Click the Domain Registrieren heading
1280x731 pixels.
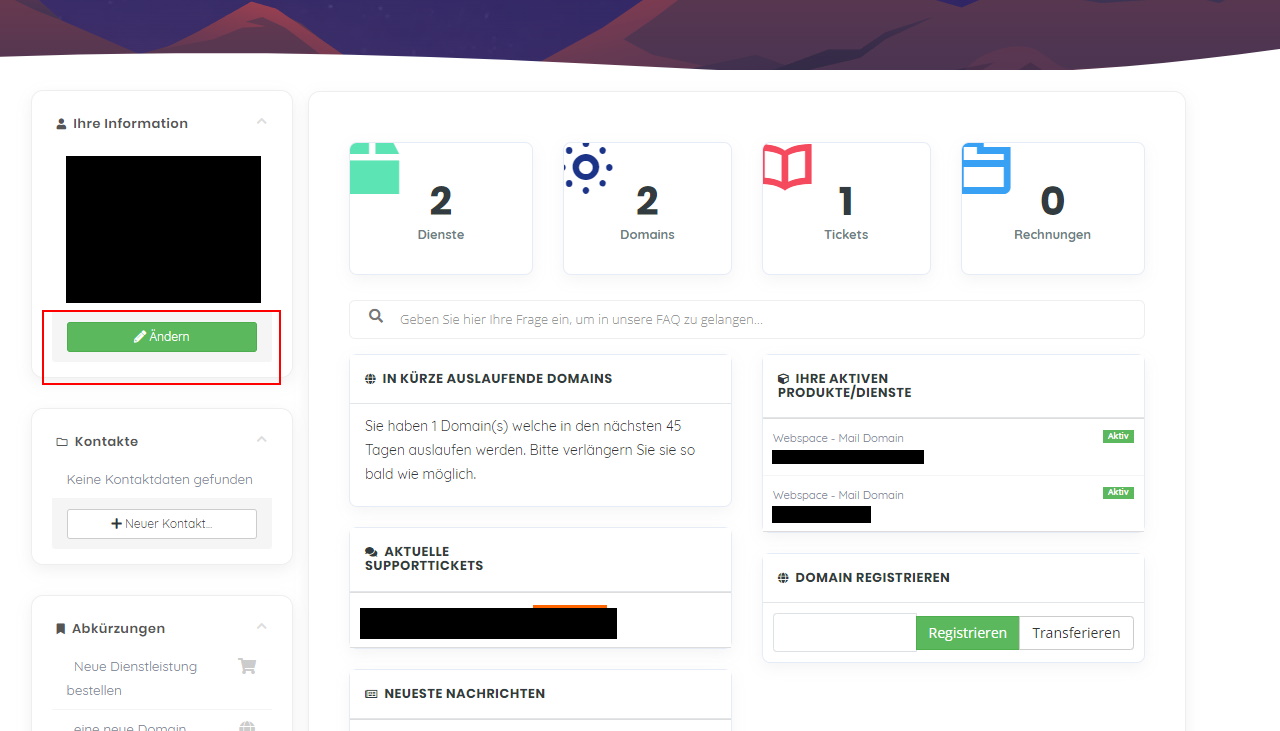872,578
